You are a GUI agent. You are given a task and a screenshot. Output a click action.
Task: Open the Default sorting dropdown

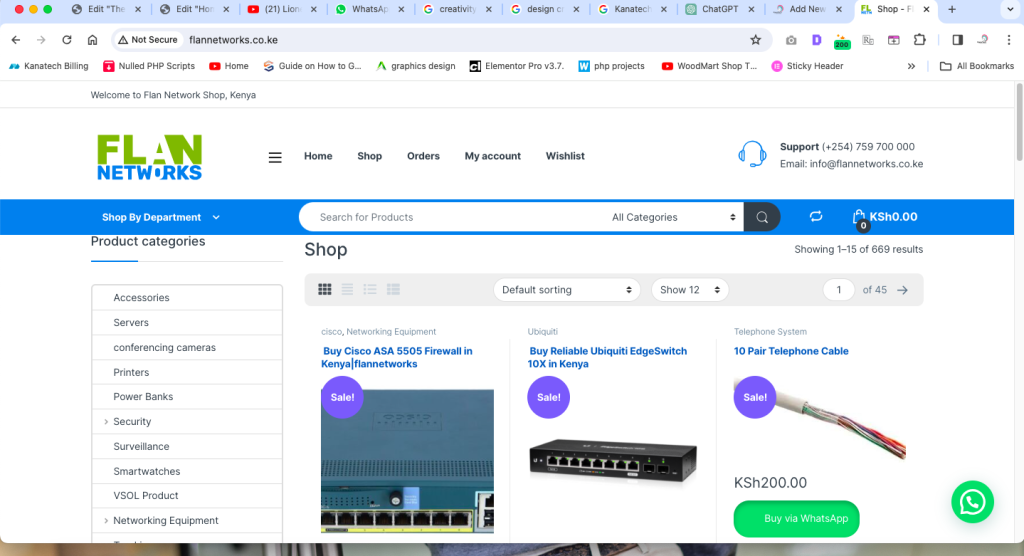[x=567, y=290]
